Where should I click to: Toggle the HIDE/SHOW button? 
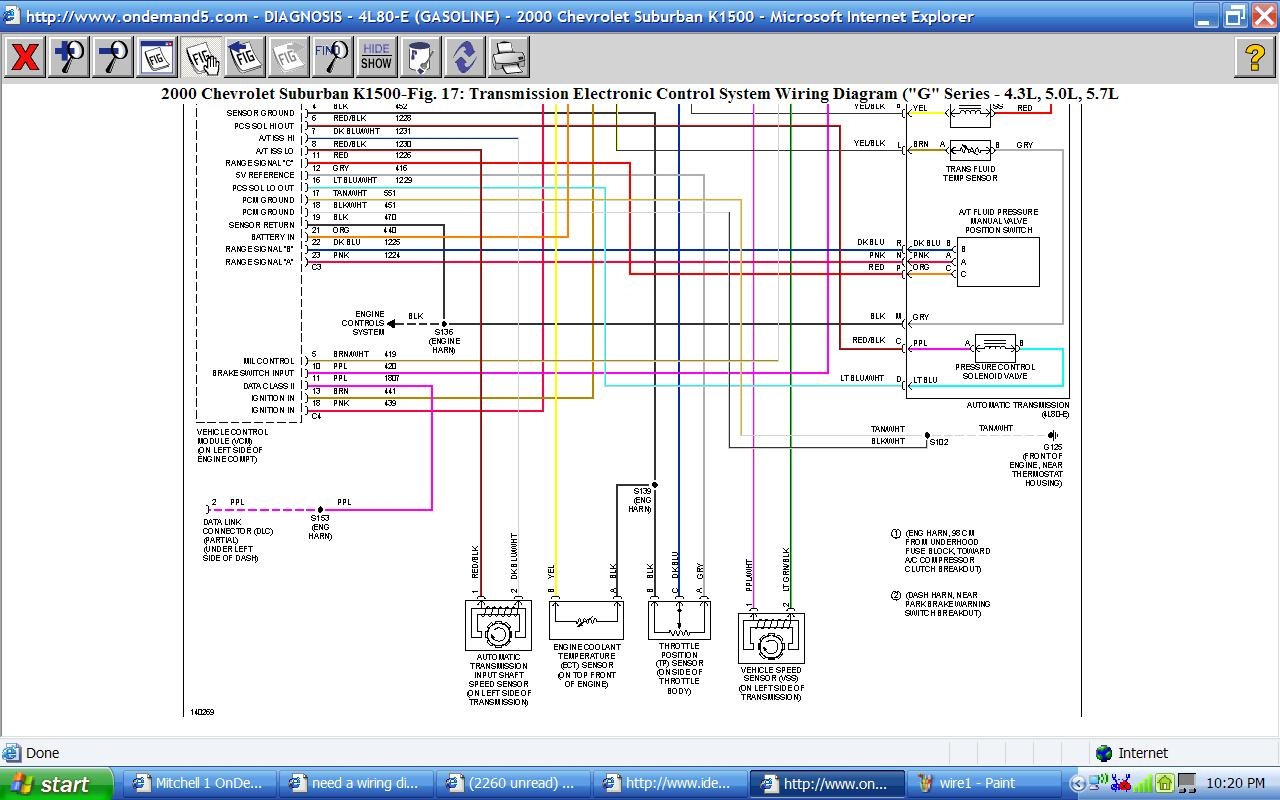376,57
